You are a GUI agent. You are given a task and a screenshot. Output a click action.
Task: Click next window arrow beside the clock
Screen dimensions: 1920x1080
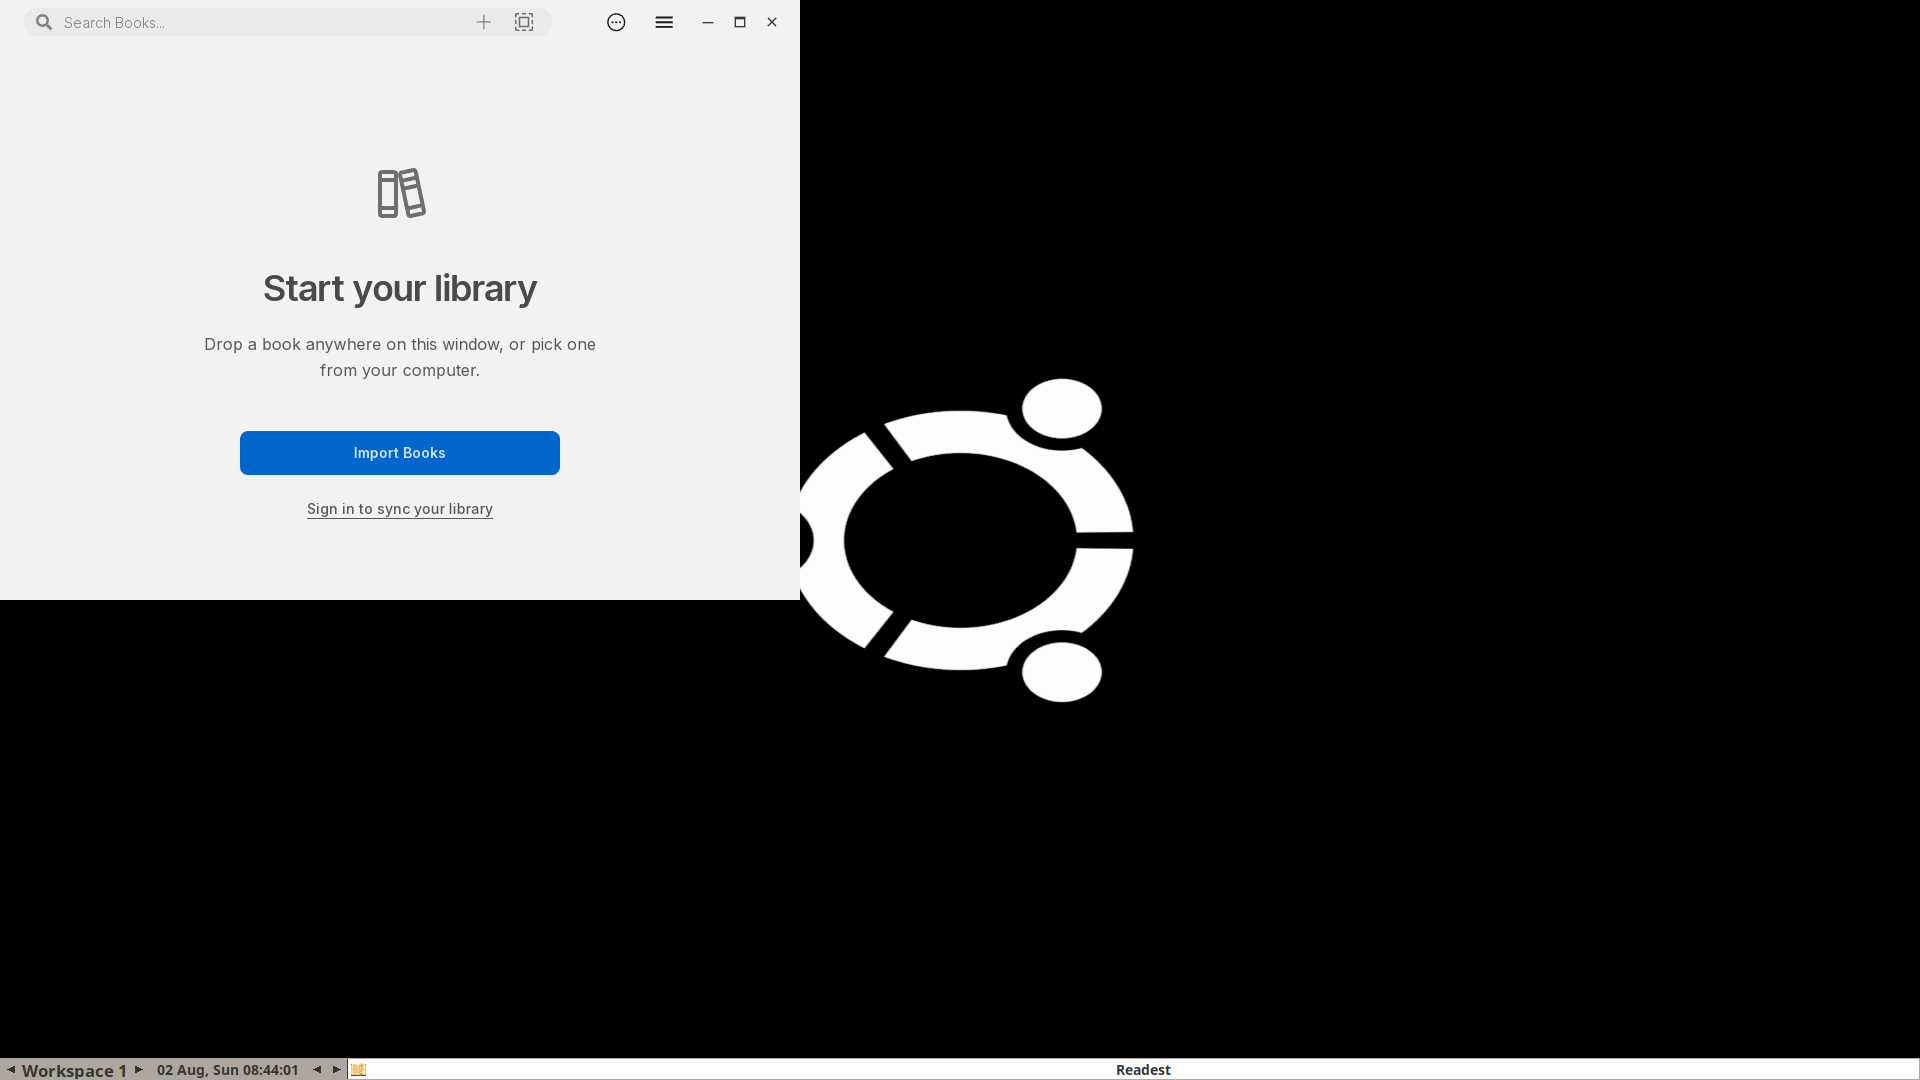(337, 1070)
